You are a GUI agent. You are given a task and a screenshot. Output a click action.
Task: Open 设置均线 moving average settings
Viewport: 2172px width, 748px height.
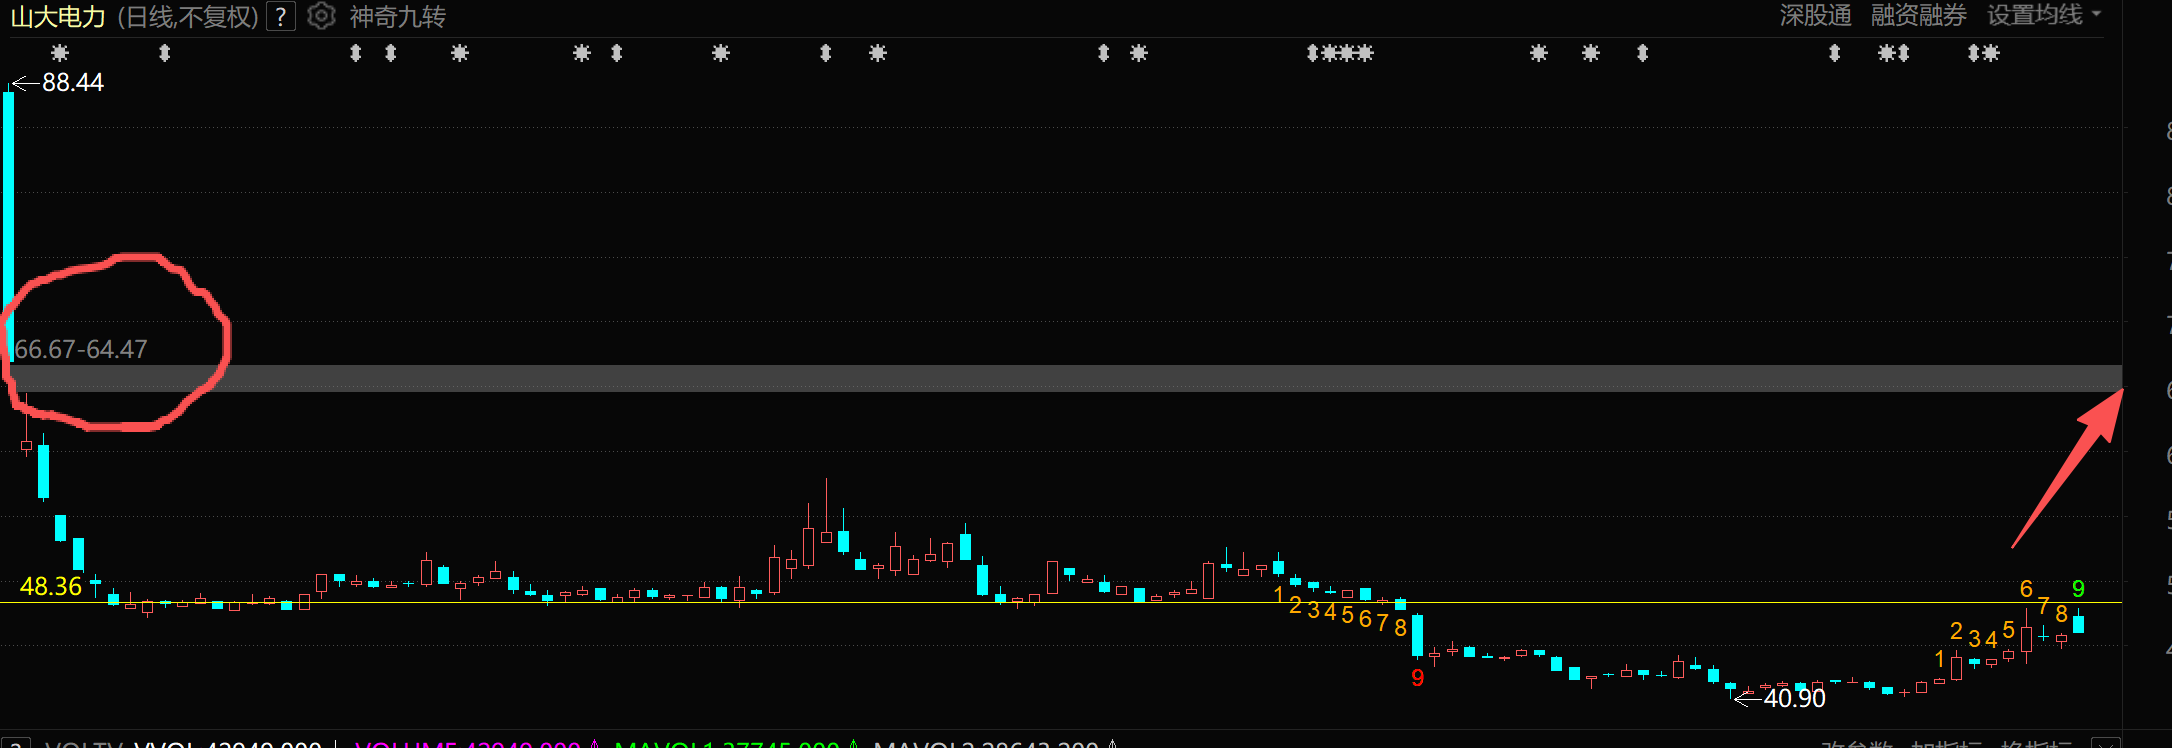(2035, 15)
